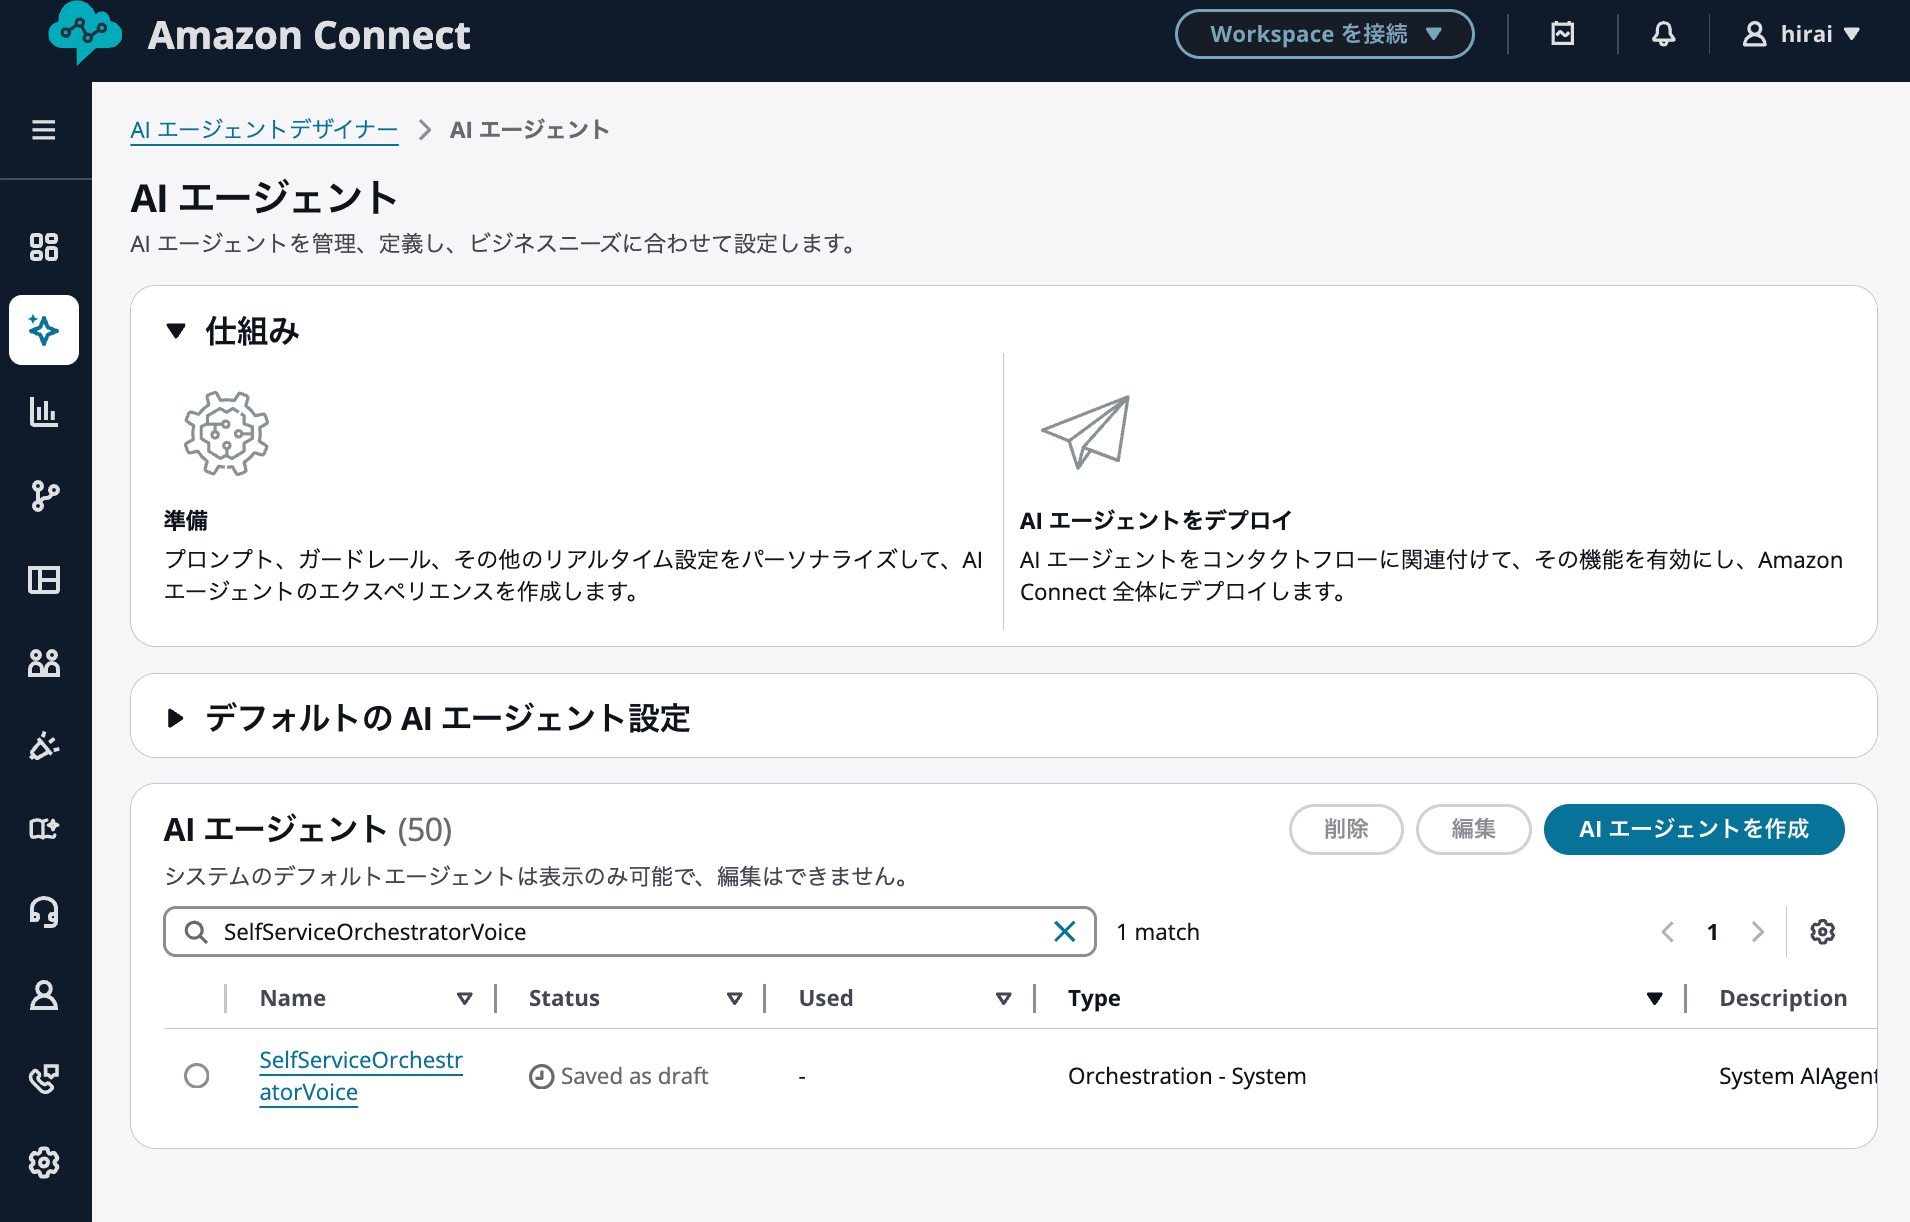Open the campaigns party popper sidebar icon
Screen dimensions: 1910x1222
(x=44, y=746)
